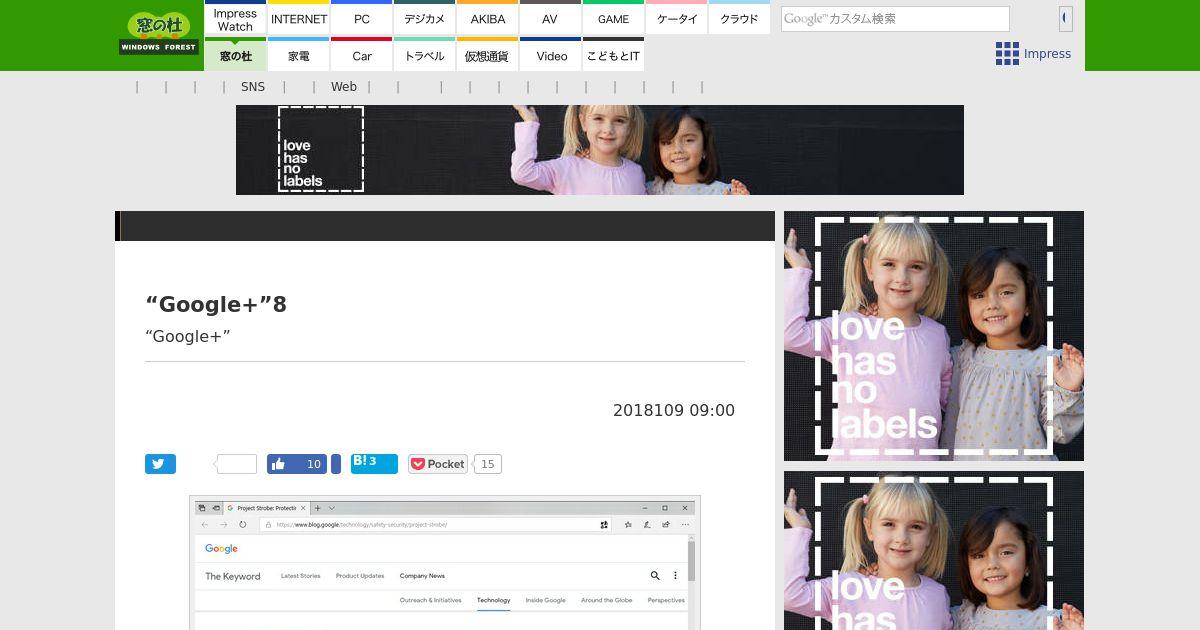Open the ケータイ Watch tab
Screen dimensions: 1200x630
[x=676, y=18]
